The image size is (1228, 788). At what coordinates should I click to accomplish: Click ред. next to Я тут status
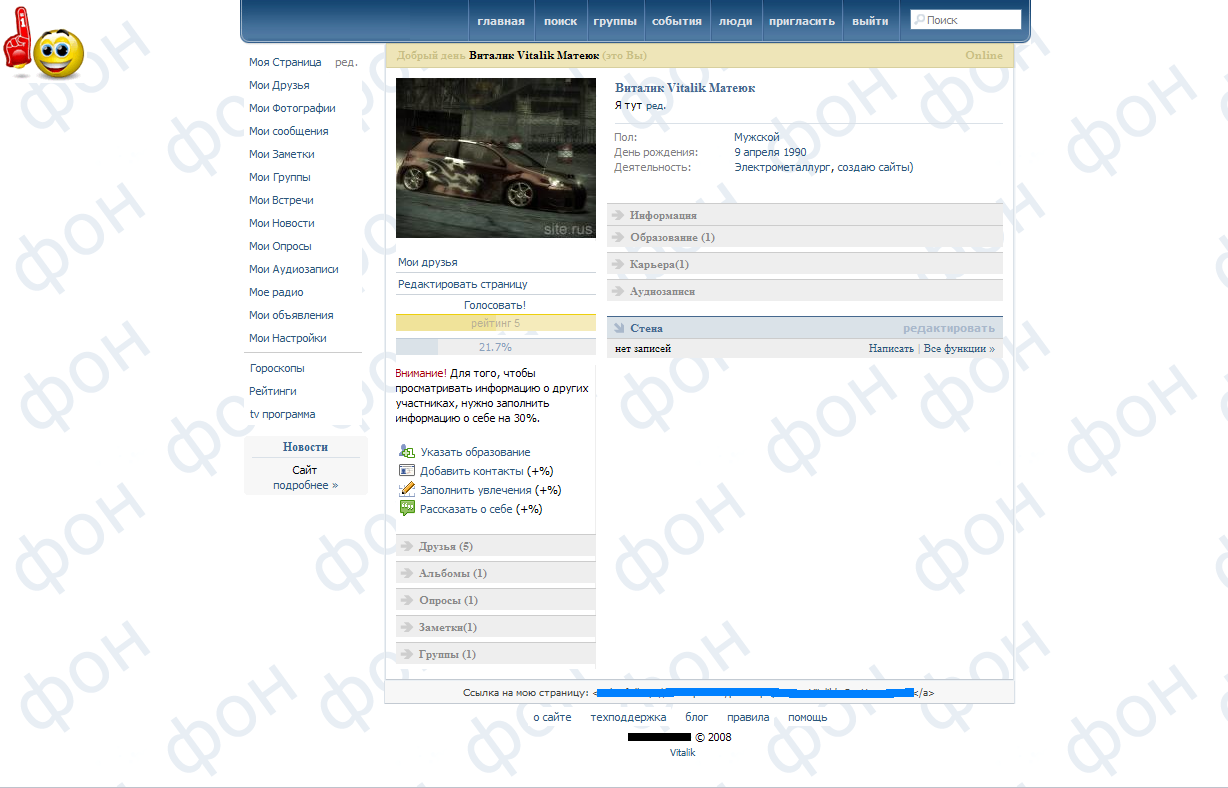click(x=656, y=105)
